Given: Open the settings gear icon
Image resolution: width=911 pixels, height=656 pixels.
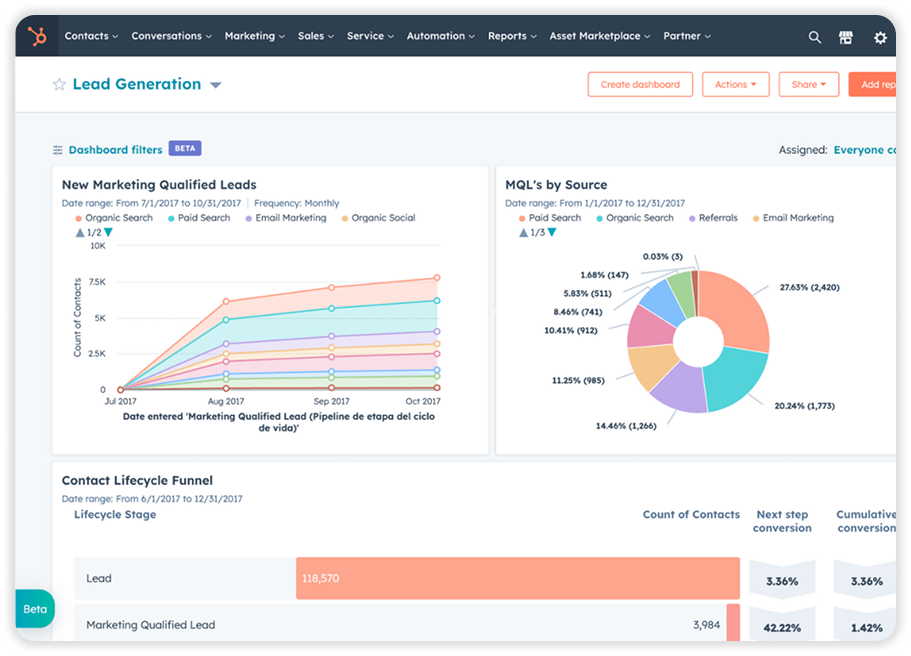Looking at the screenshot, I should 880,37.
